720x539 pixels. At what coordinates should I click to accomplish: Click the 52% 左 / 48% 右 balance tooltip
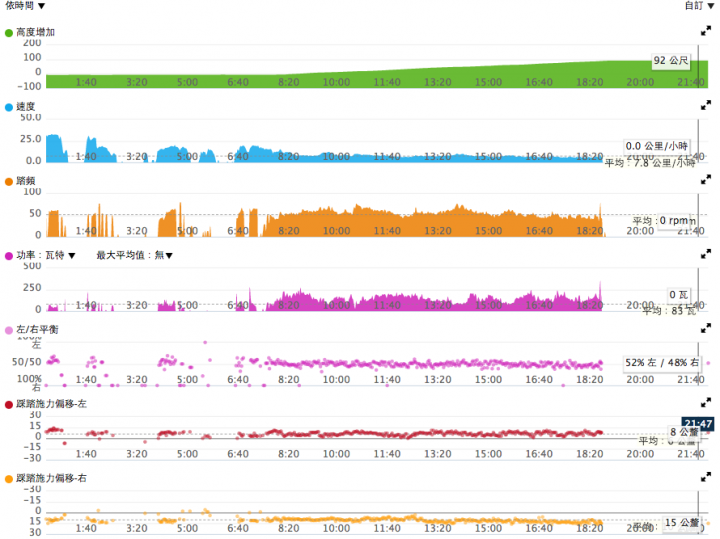coord(662,363)
